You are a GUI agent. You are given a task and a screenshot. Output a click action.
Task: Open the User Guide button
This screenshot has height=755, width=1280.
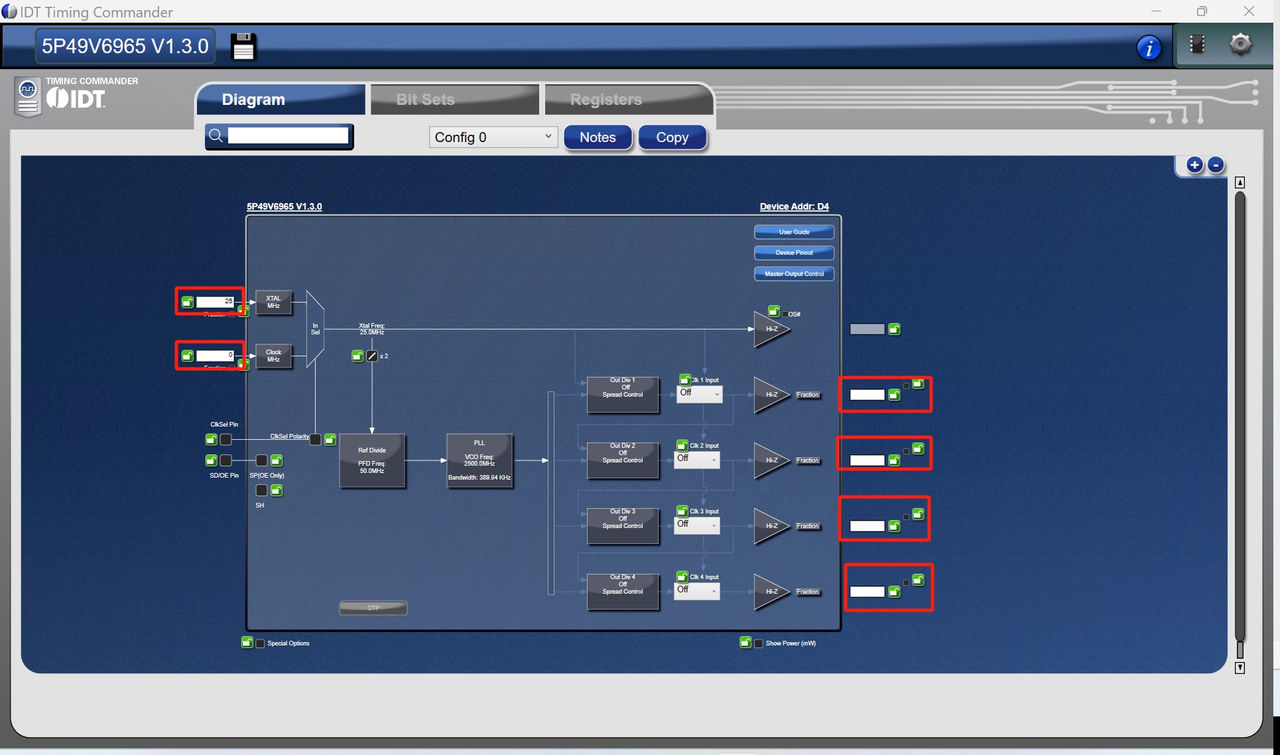[794, 232]
